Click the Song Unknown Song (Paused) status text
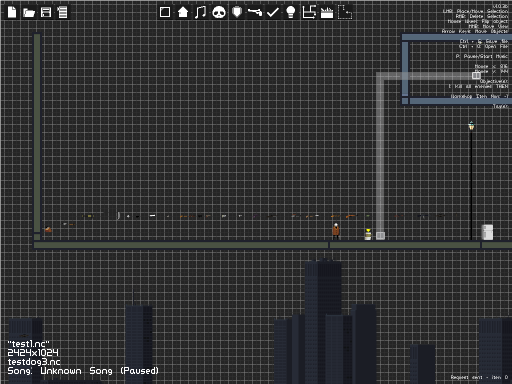Image resolution: width=512 pixels, height=384 pixels. (x=83, y=371)
